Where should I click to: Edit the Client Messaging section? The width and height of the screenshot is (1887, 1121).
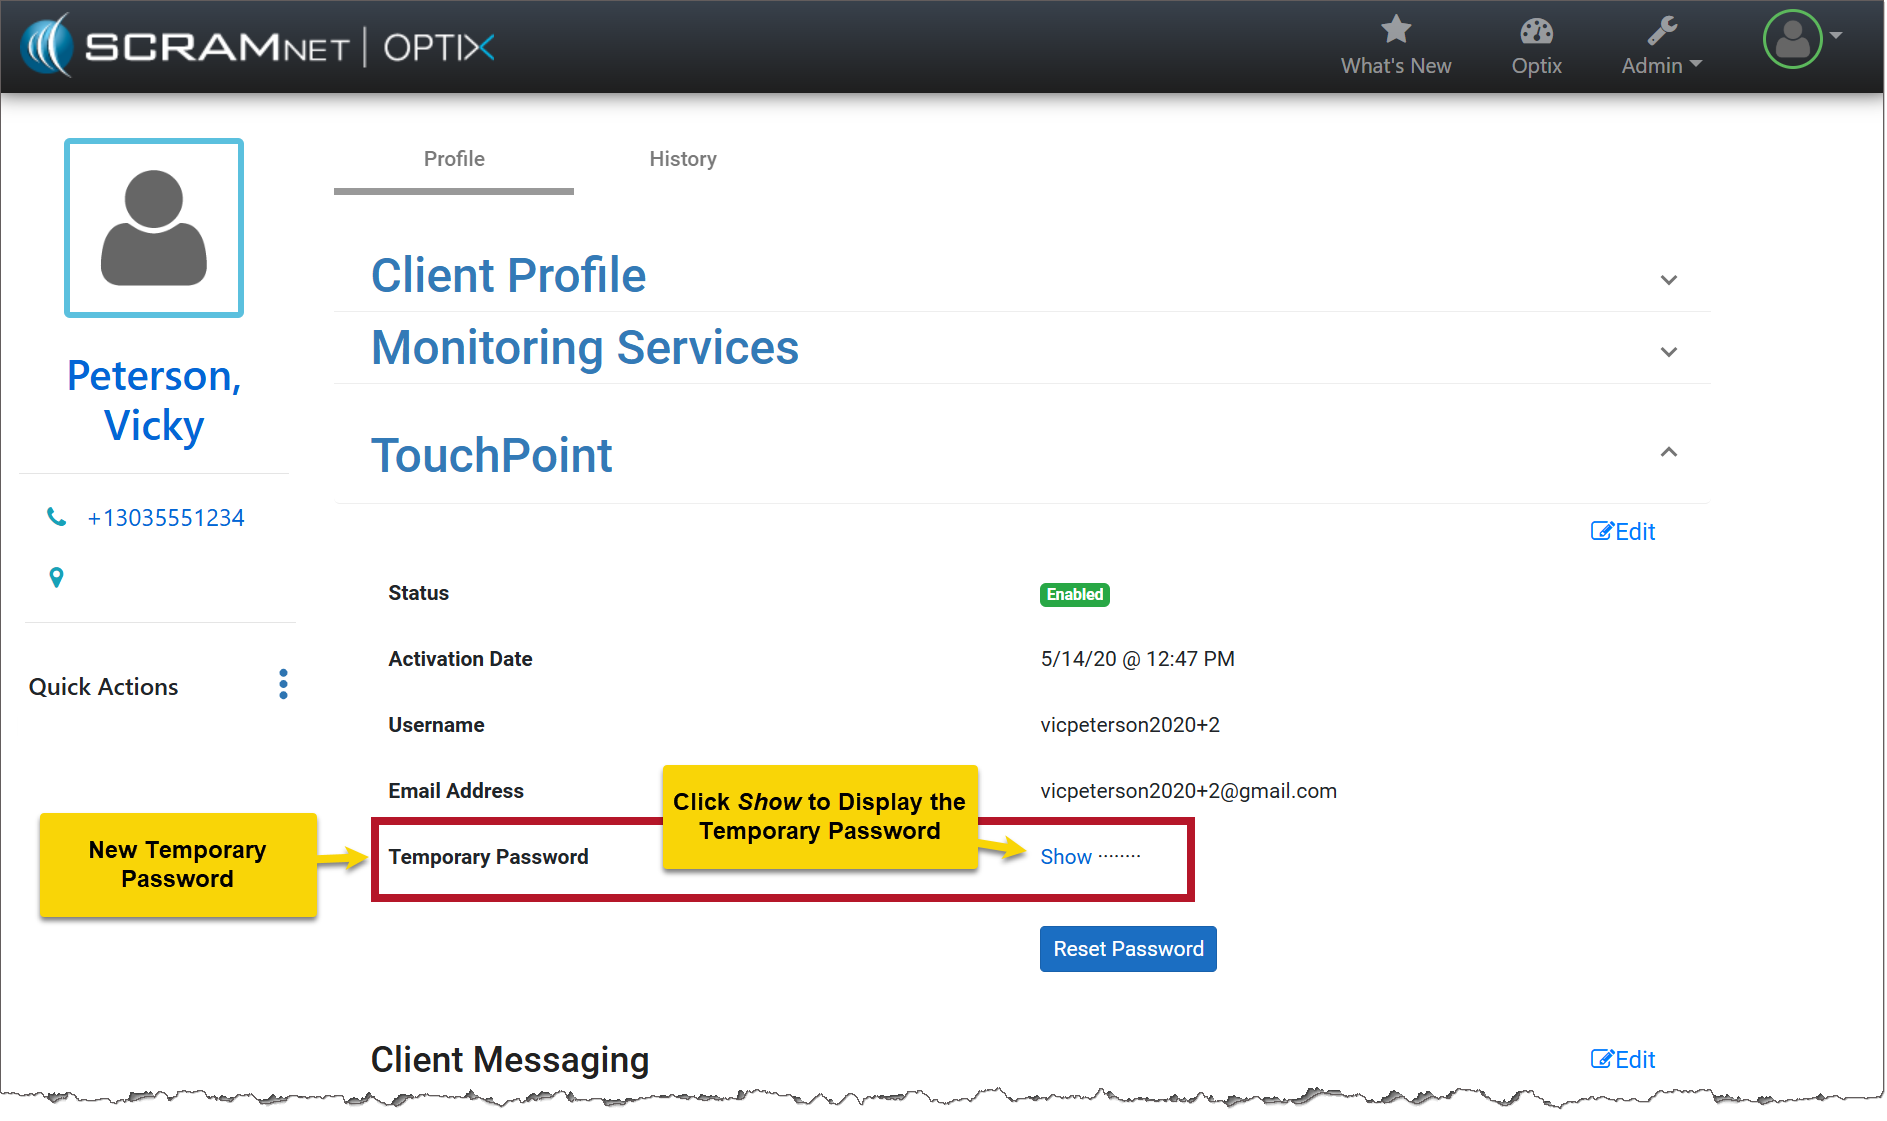click(x=1622, y=1060)
